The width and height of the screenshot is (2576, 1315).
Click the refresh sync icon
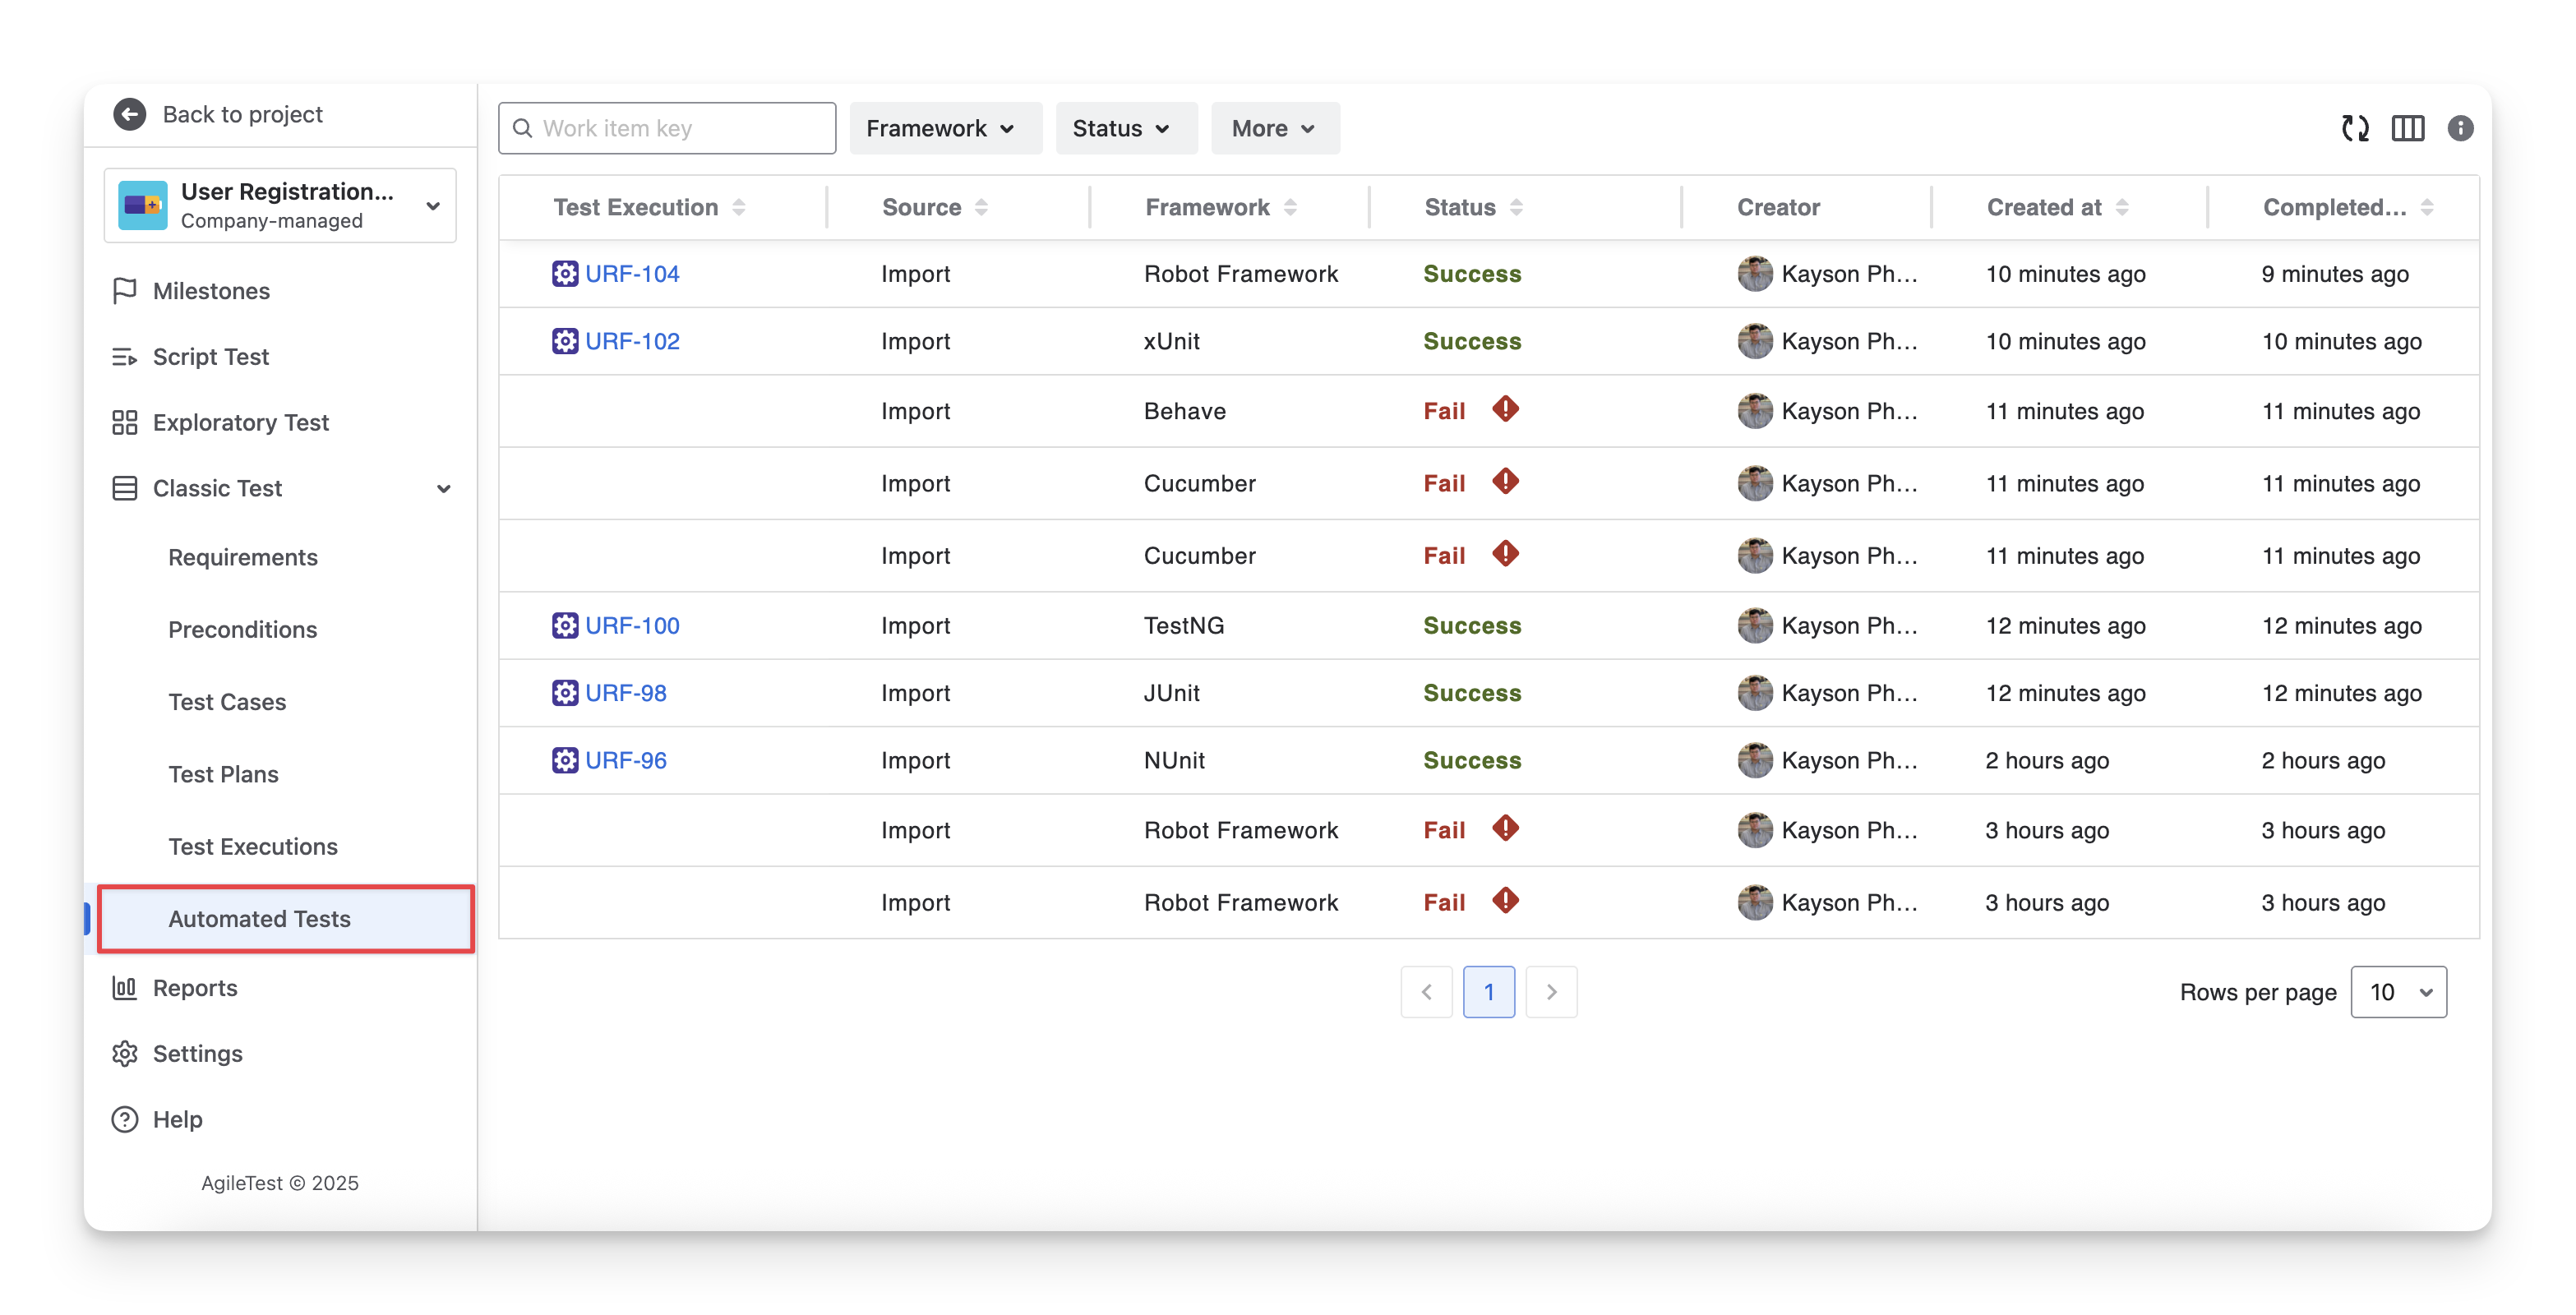point(2355,128)
